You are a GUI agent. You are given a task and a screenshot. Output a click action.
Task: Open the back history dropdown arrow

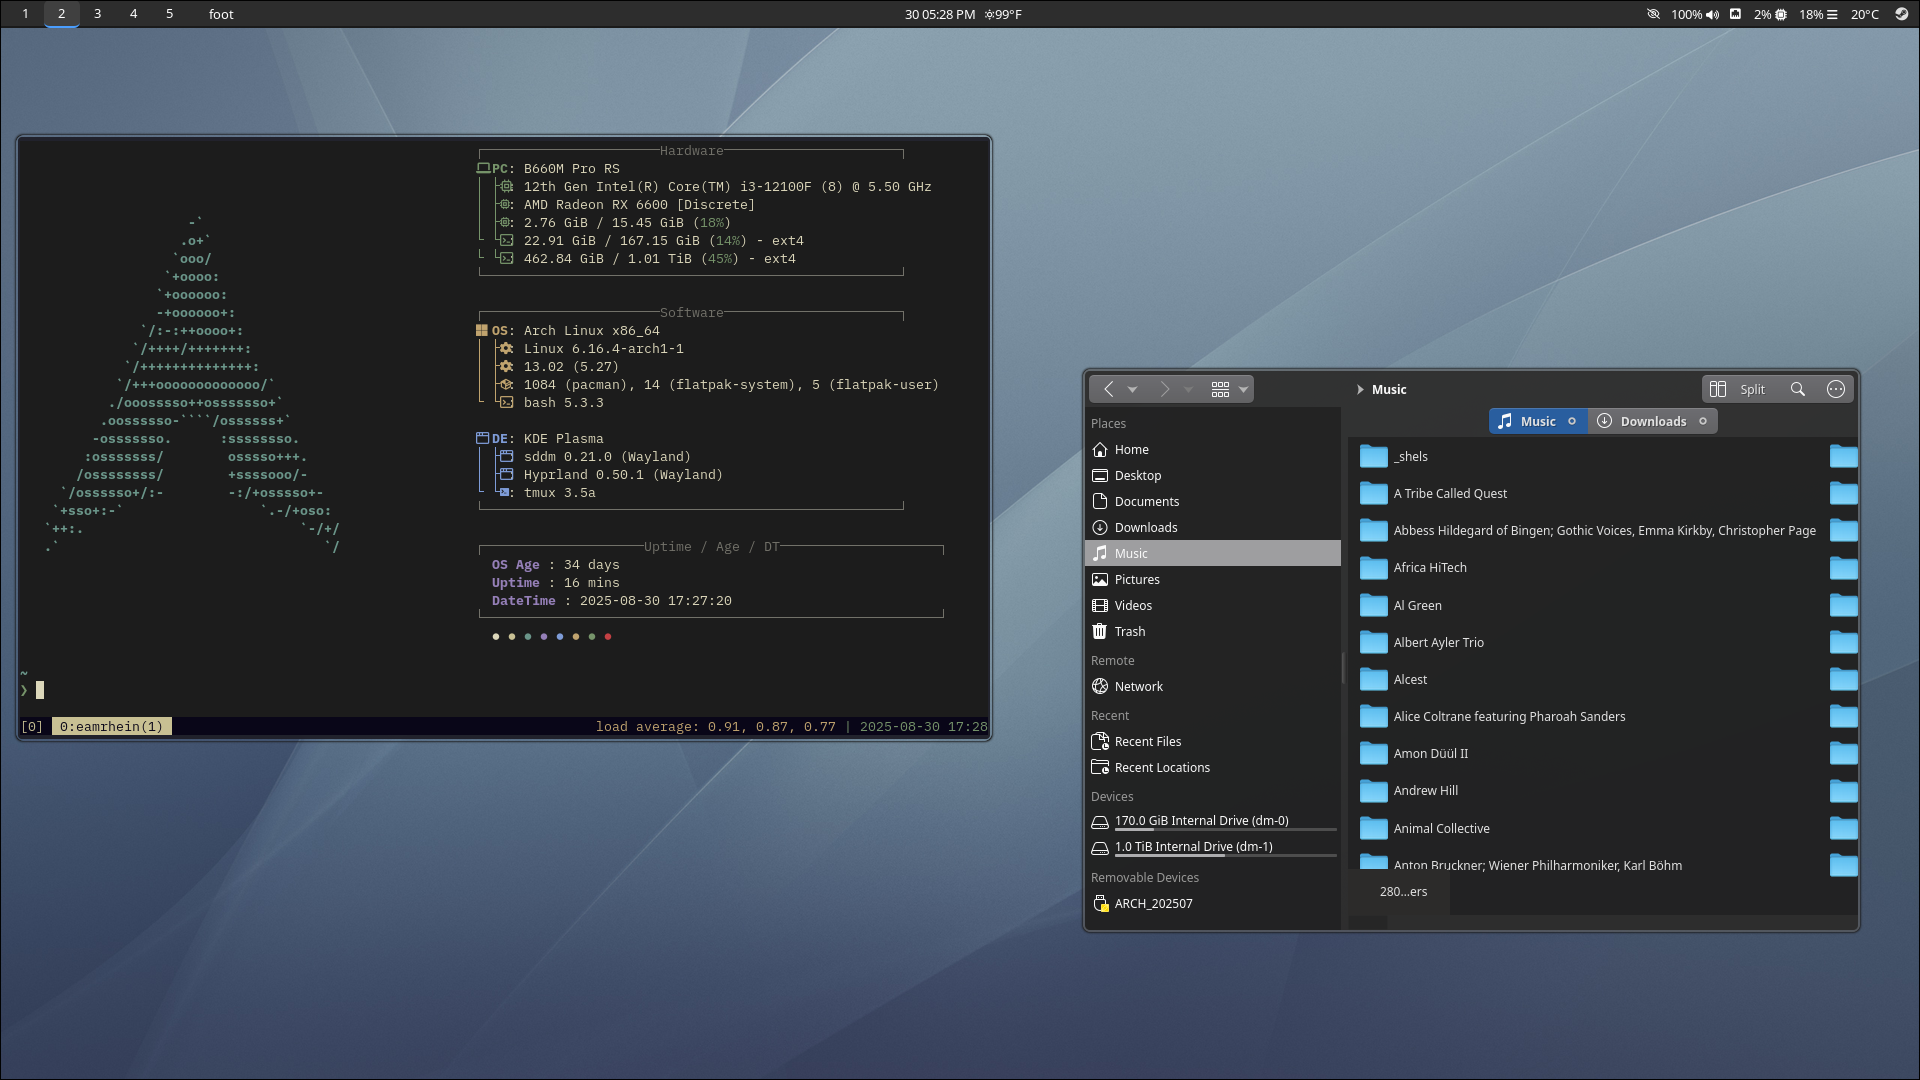point(1133,390)
